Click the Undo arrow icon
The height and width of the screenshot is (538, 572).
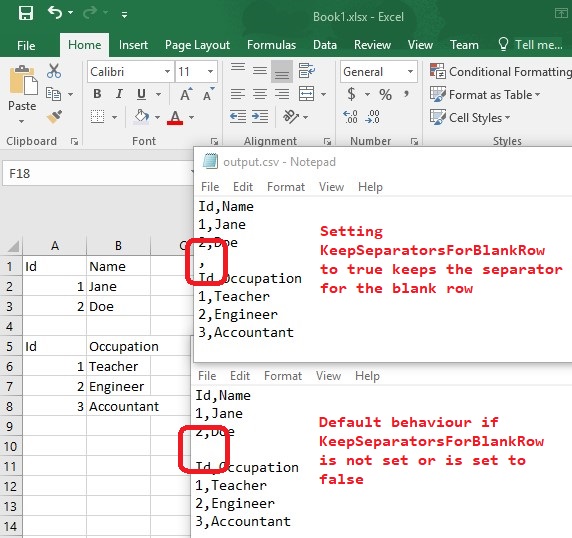pyautogui.click(x=55, y=13)
